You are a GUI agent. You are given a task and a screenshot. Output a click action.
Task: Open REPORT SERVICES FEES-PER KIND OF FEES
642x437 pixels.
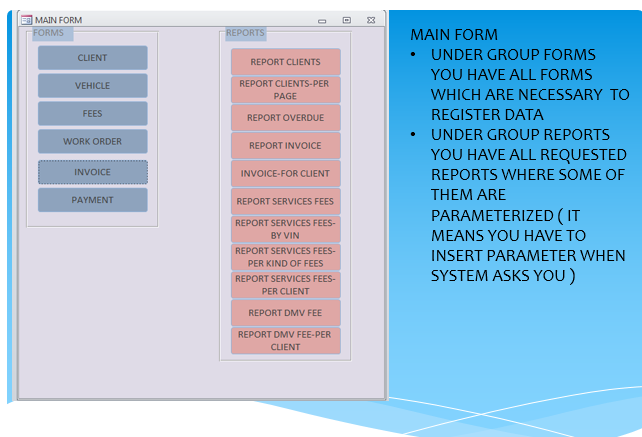285,257
